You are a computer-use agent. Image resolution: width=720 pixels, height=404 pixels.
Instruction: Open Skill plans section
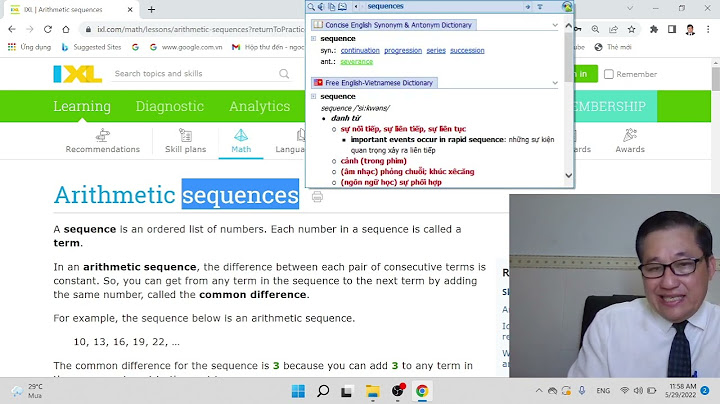coord(186,141)
